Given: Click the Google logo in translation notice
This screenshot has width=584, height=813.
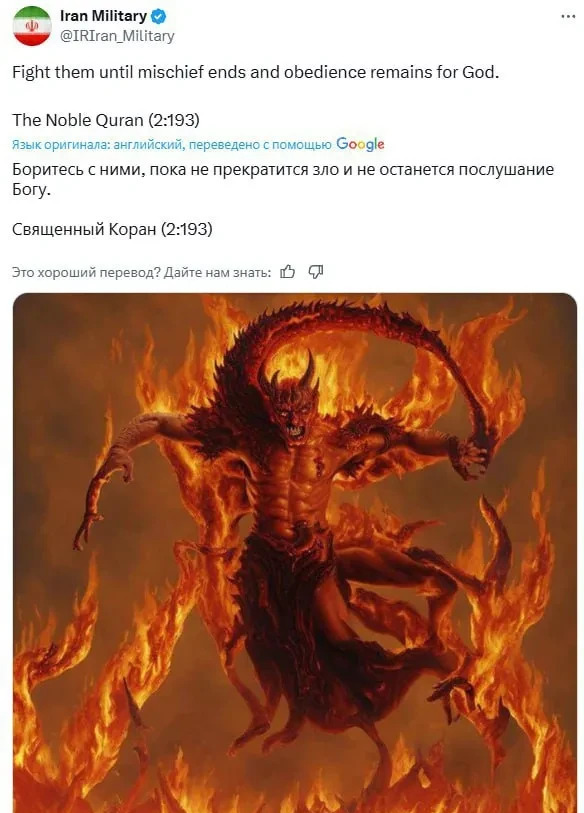Looking at the screenshot, I should [360, 144].
